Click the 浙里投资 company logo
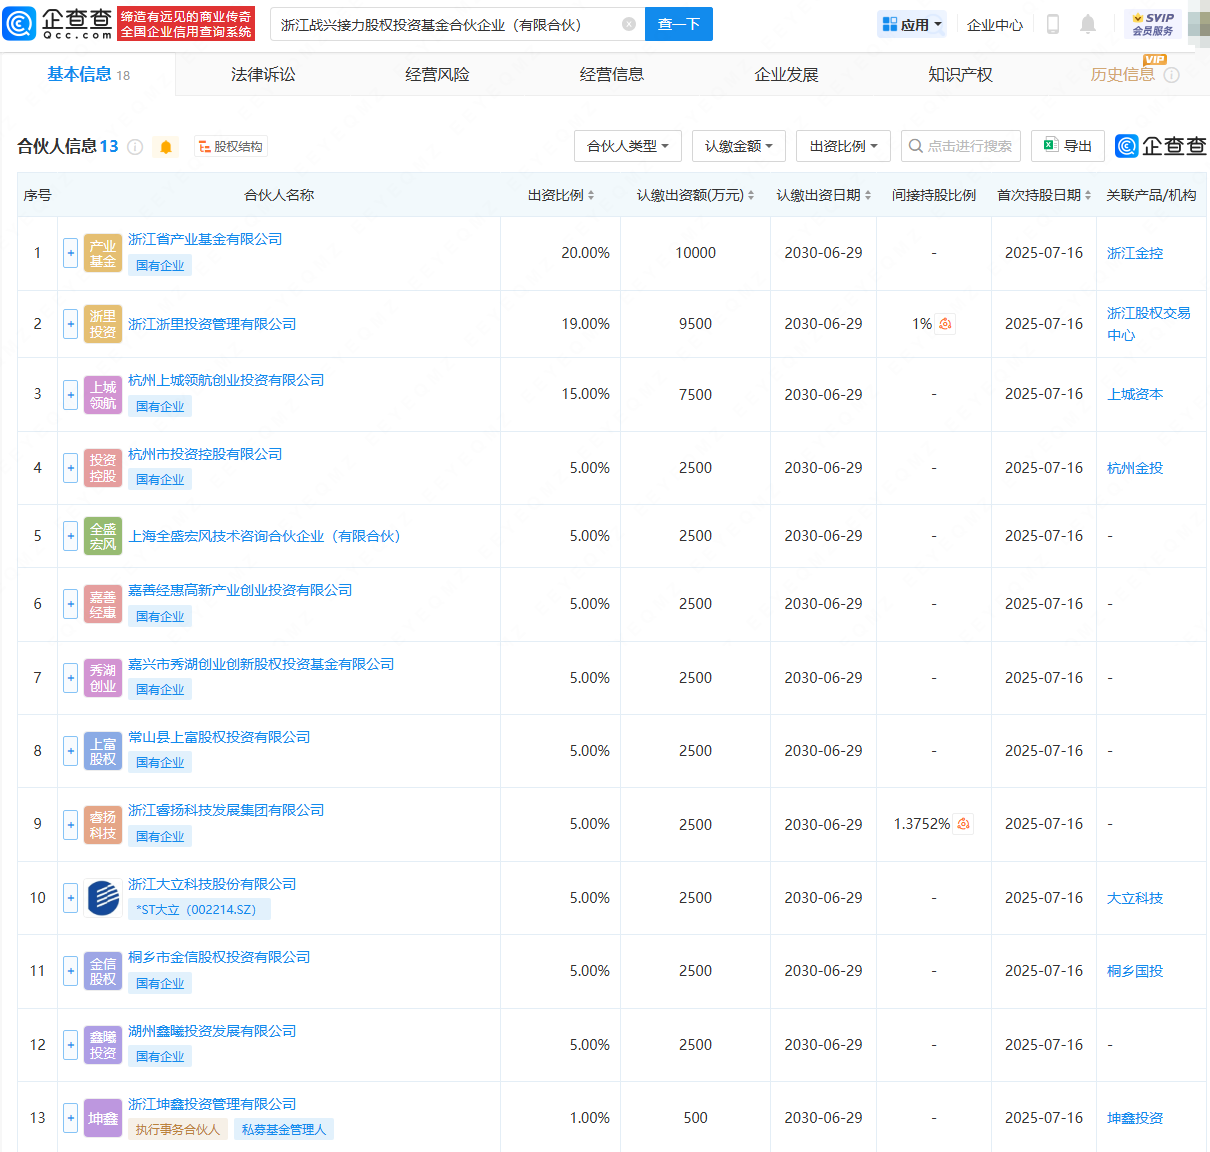Image resolution: width=1210 pixels, height=1152 pixels. [x=103, y=324]
